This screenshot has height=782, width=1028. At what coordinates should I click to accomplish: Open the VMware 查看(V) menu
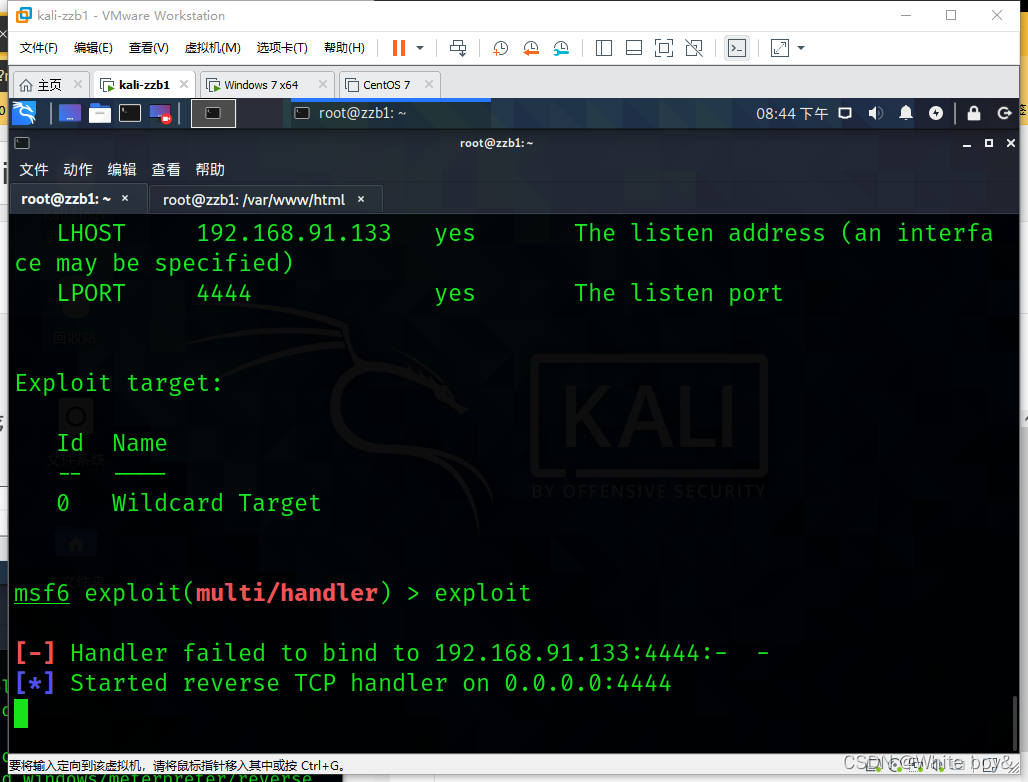tap(149, 48)
